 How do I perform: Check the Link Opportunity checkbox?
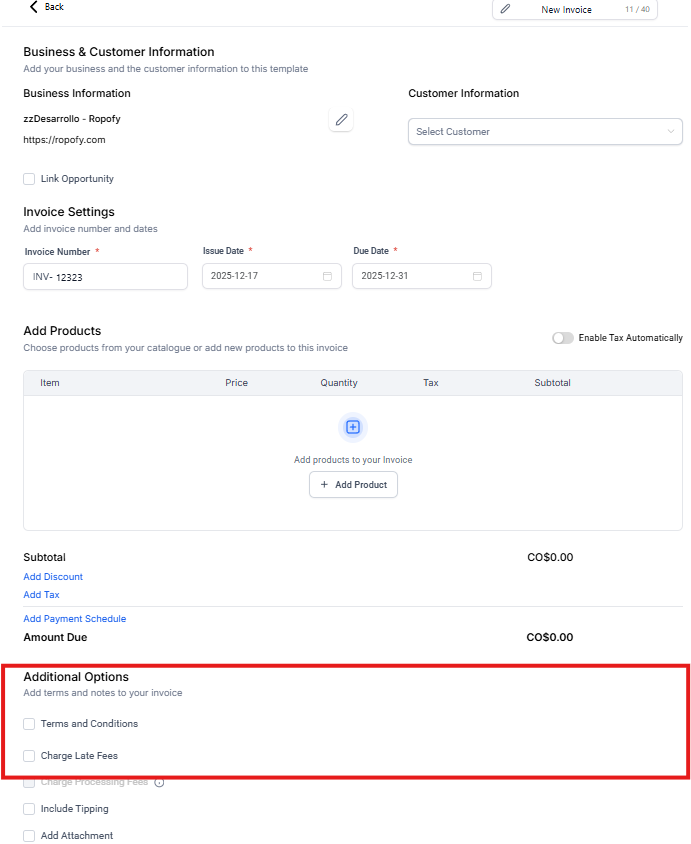click(x=29, y=179)
